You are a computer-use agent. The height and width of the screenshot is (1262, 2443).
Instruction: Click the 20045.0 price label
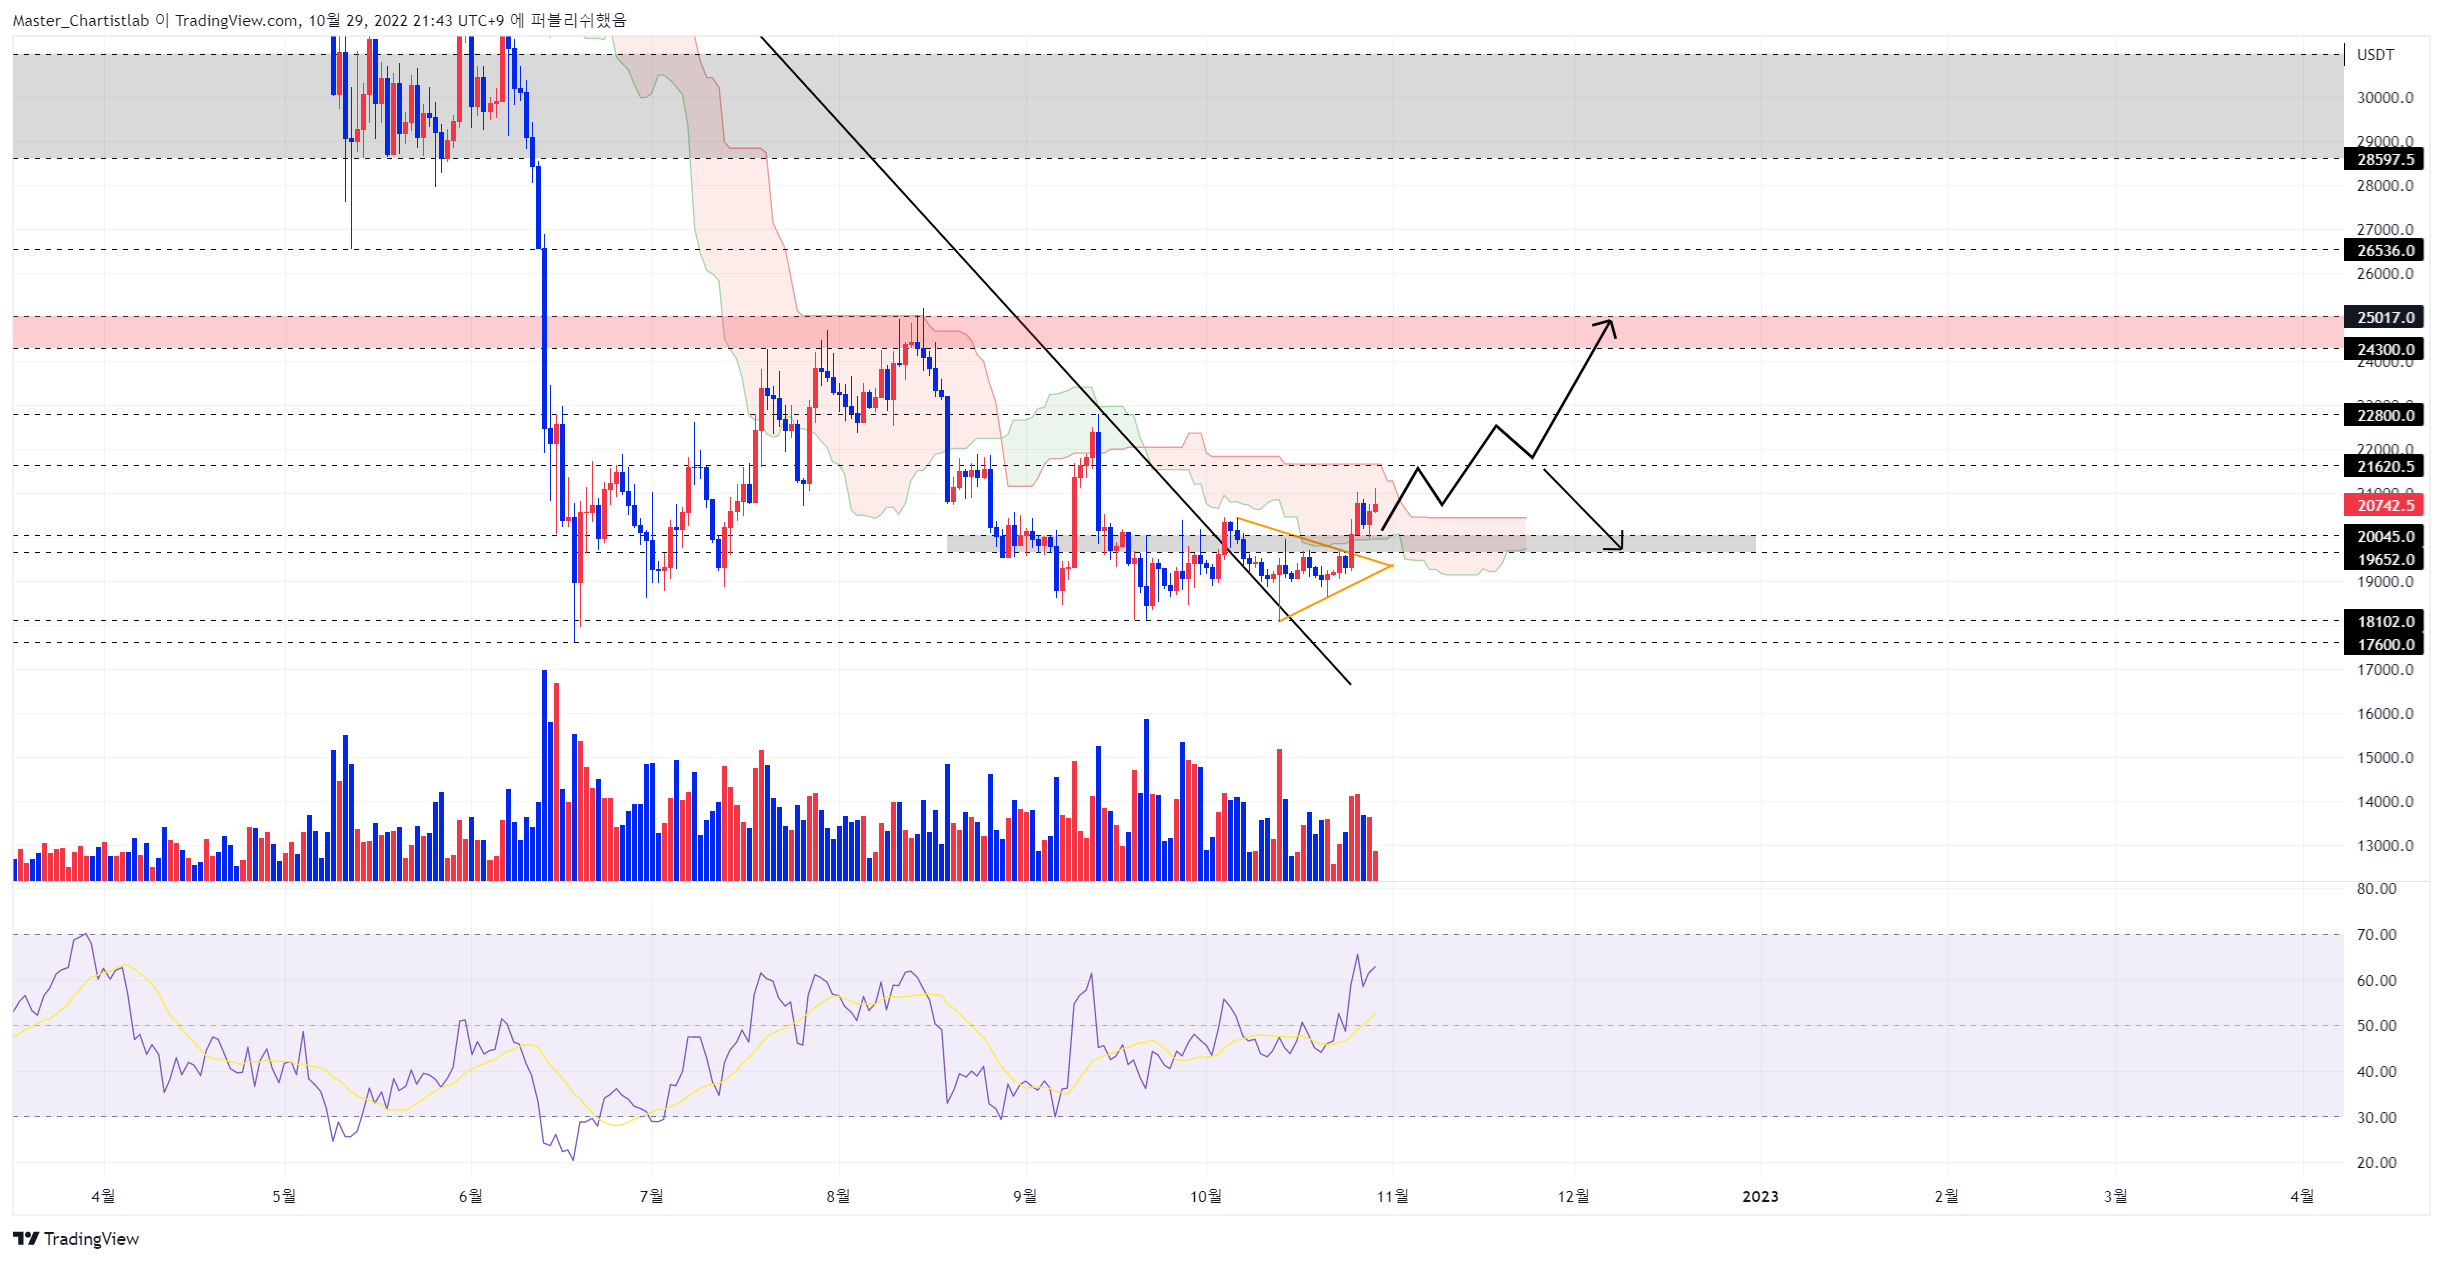click(x=2385, y=536)
